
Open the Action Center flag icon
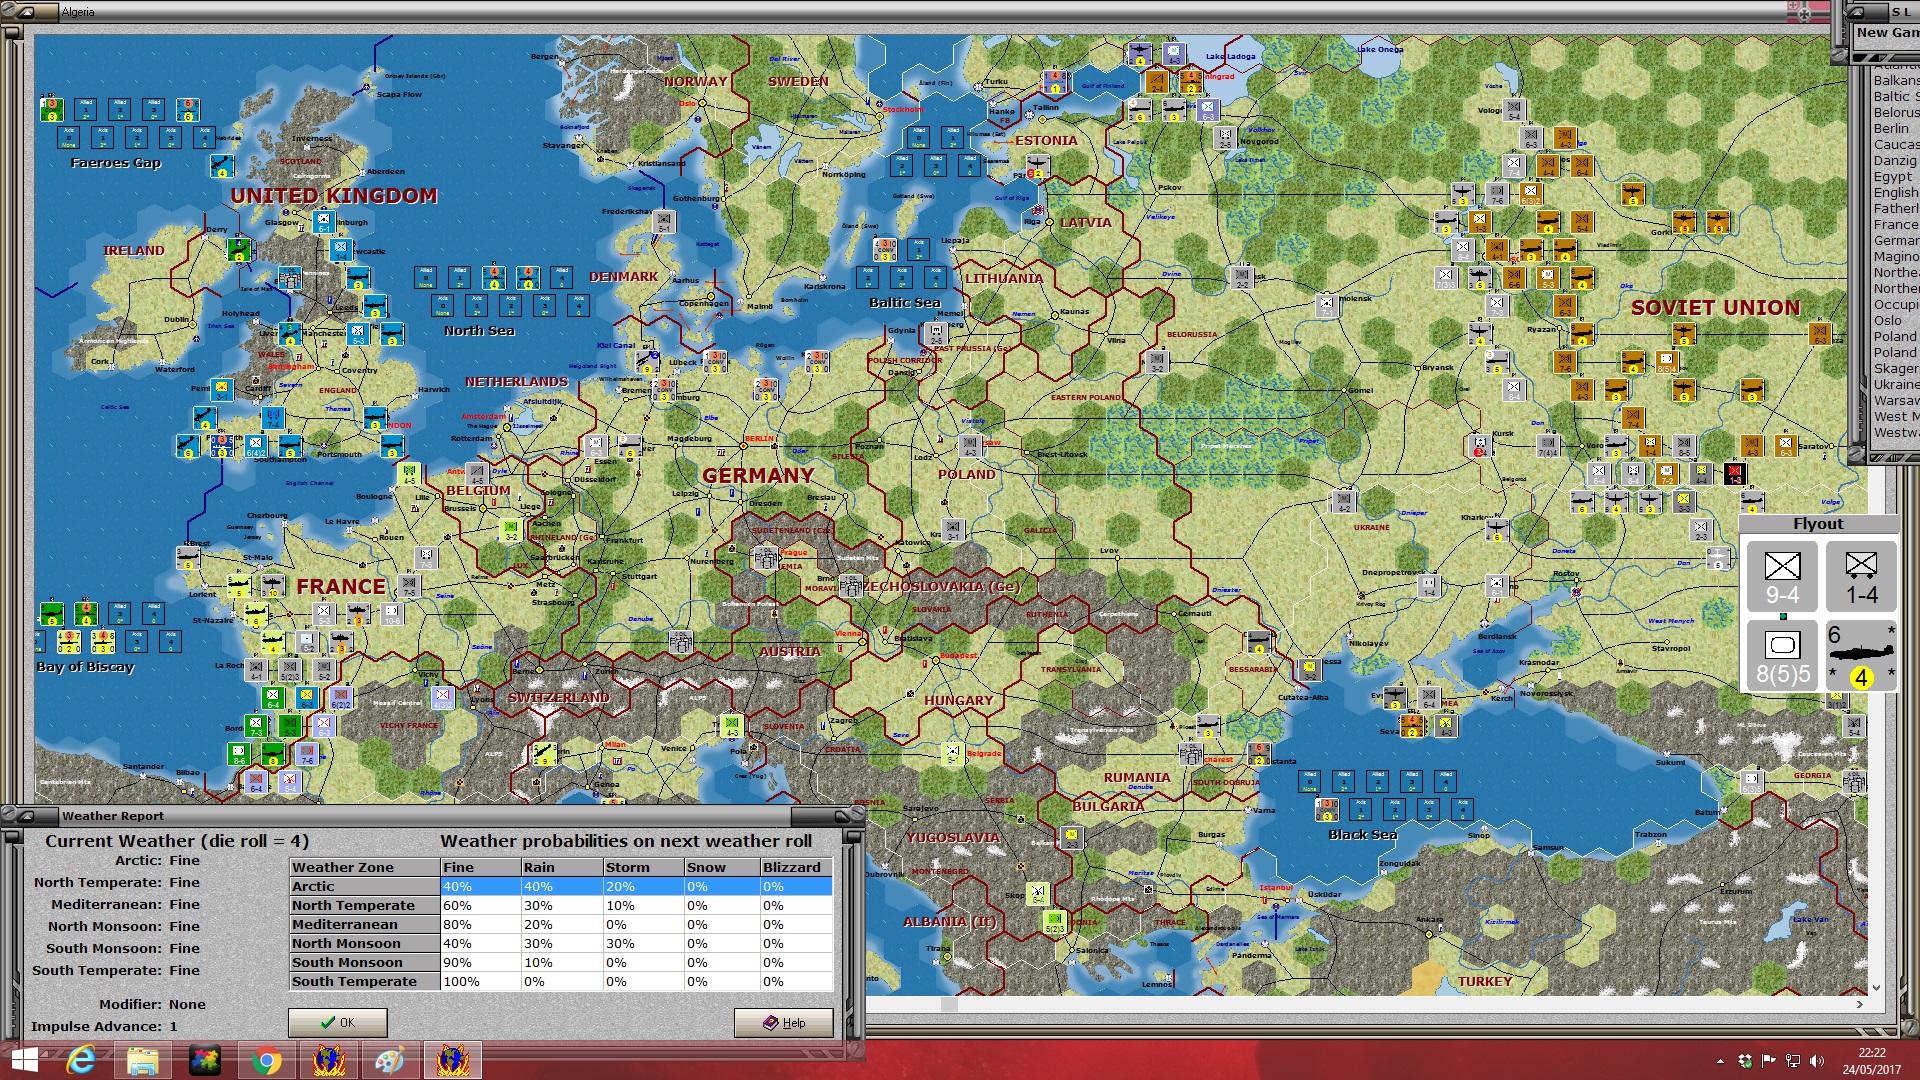click(1768, 1061)
